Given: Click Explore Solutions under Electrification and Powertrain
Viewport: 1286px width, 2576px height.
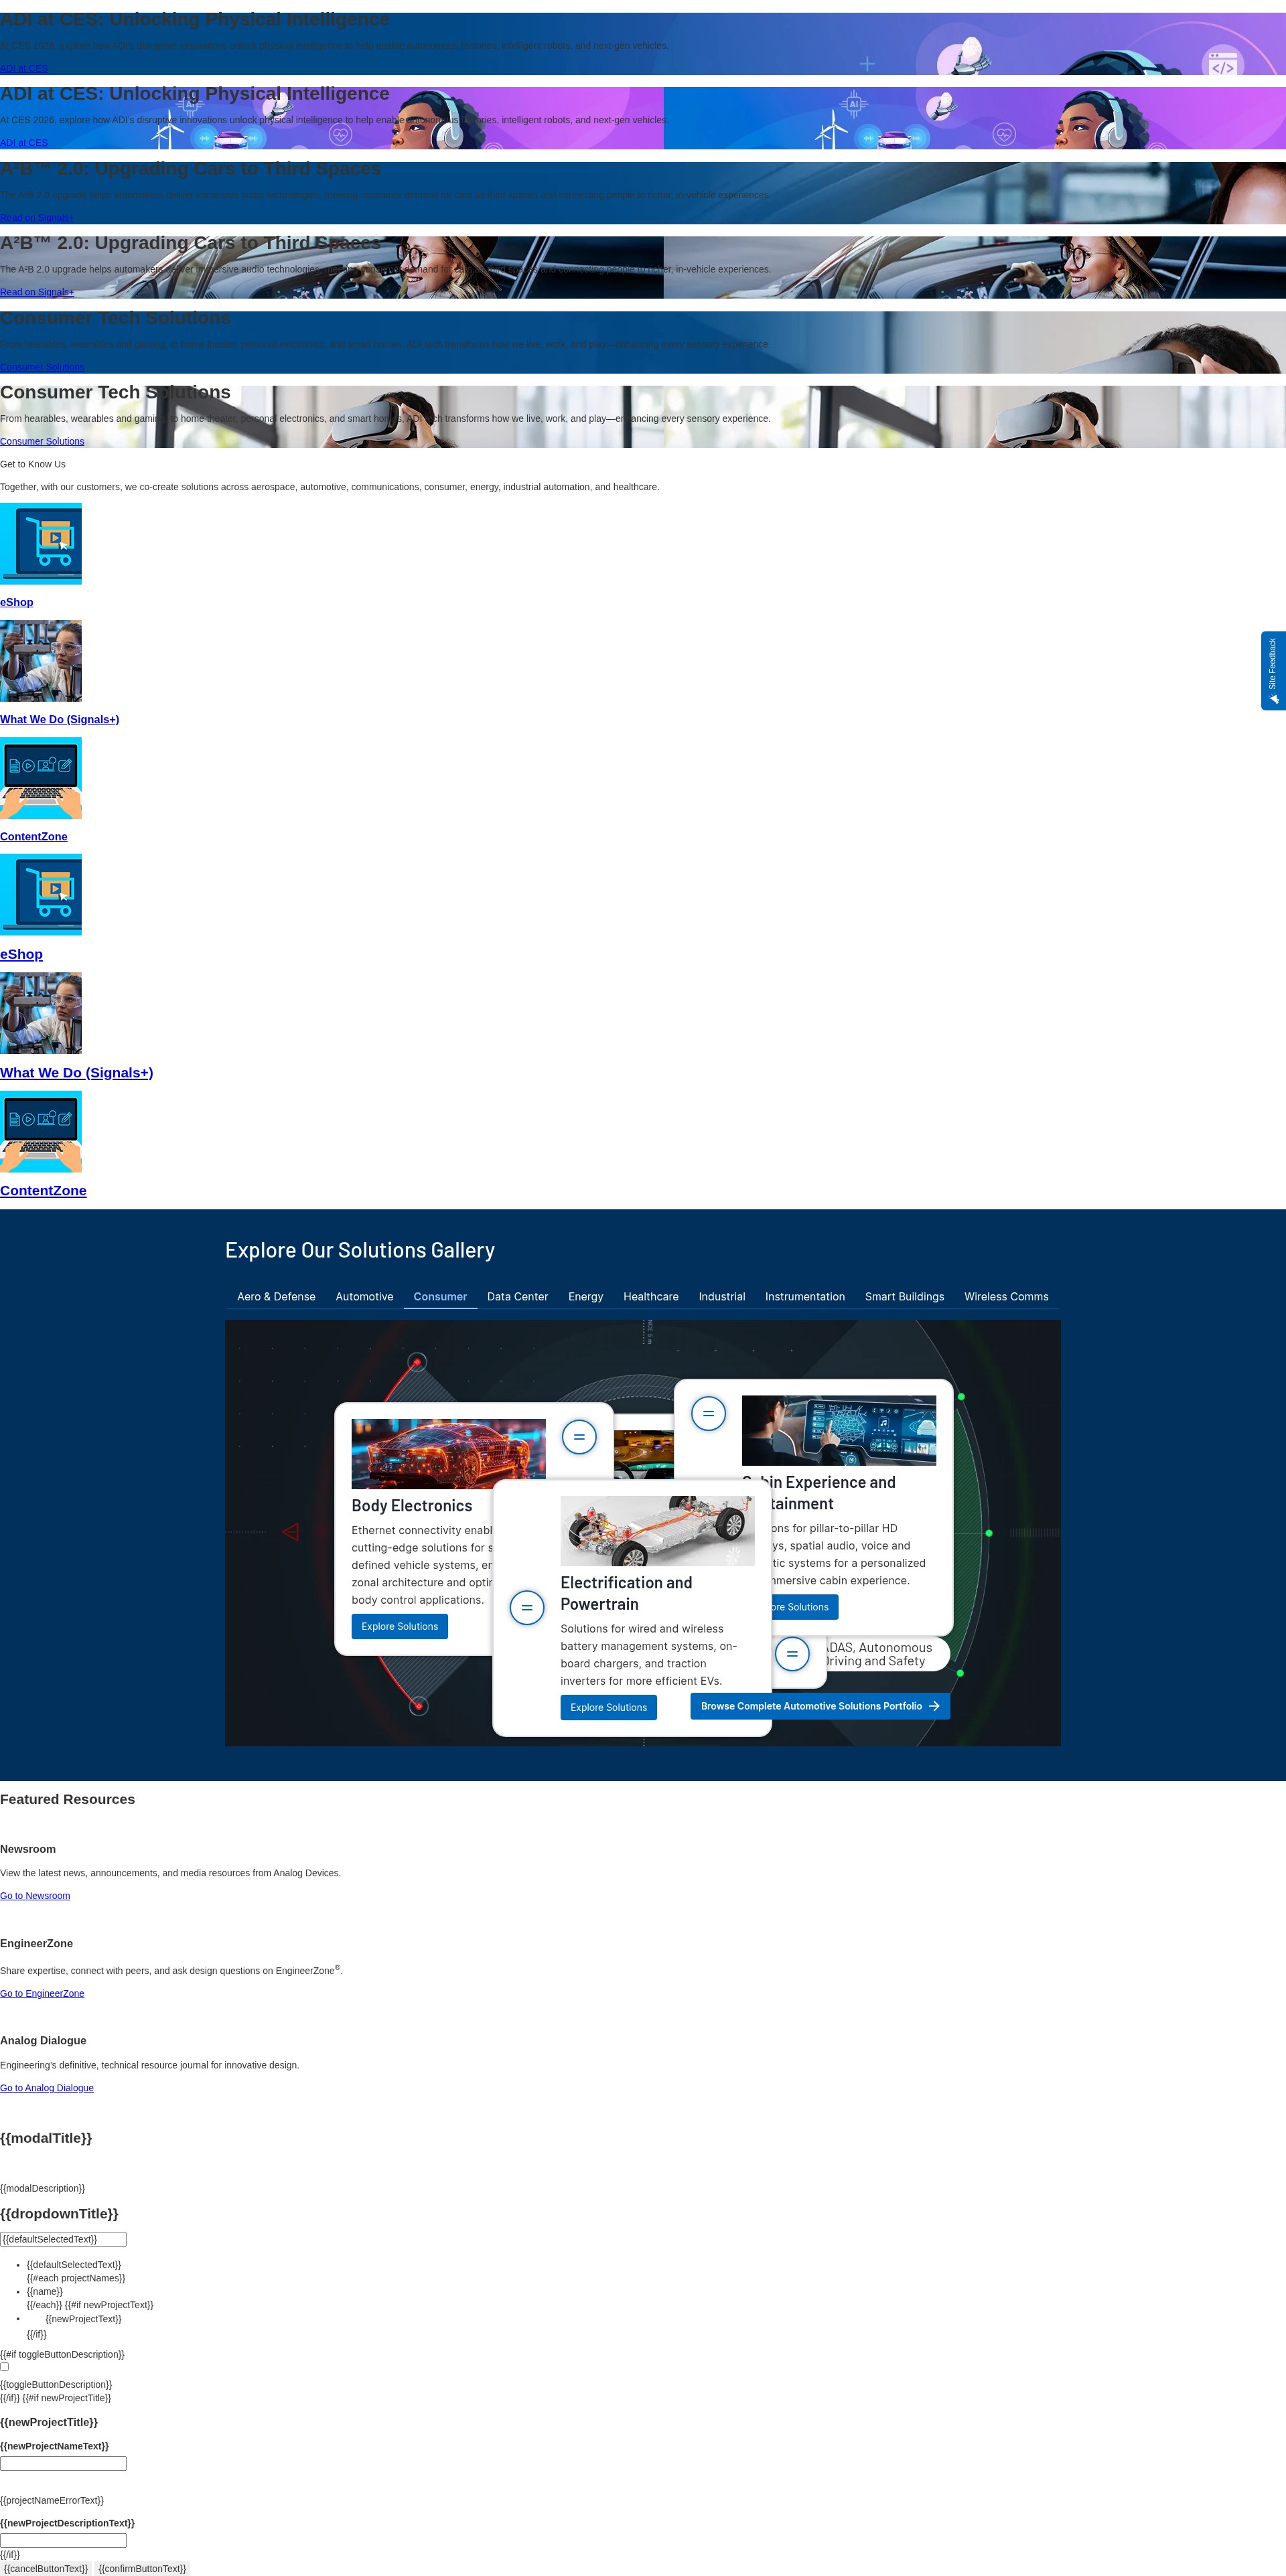Looking at the screenshot, I should 609,1707.
